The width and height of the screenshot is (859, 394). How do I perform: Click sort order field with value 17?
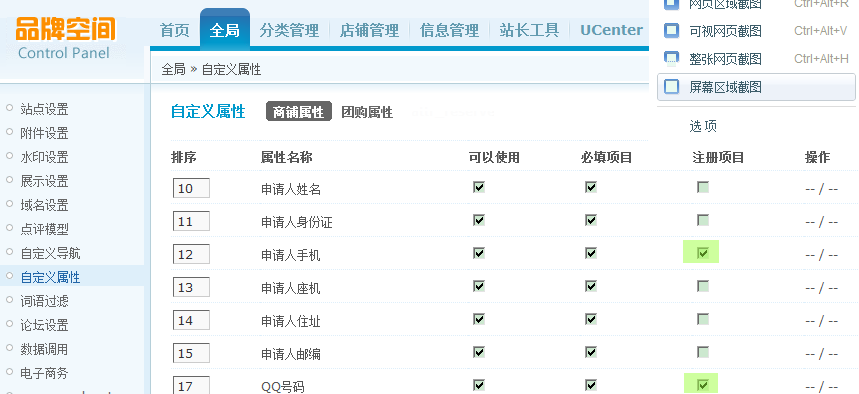[x=191, y=385]
